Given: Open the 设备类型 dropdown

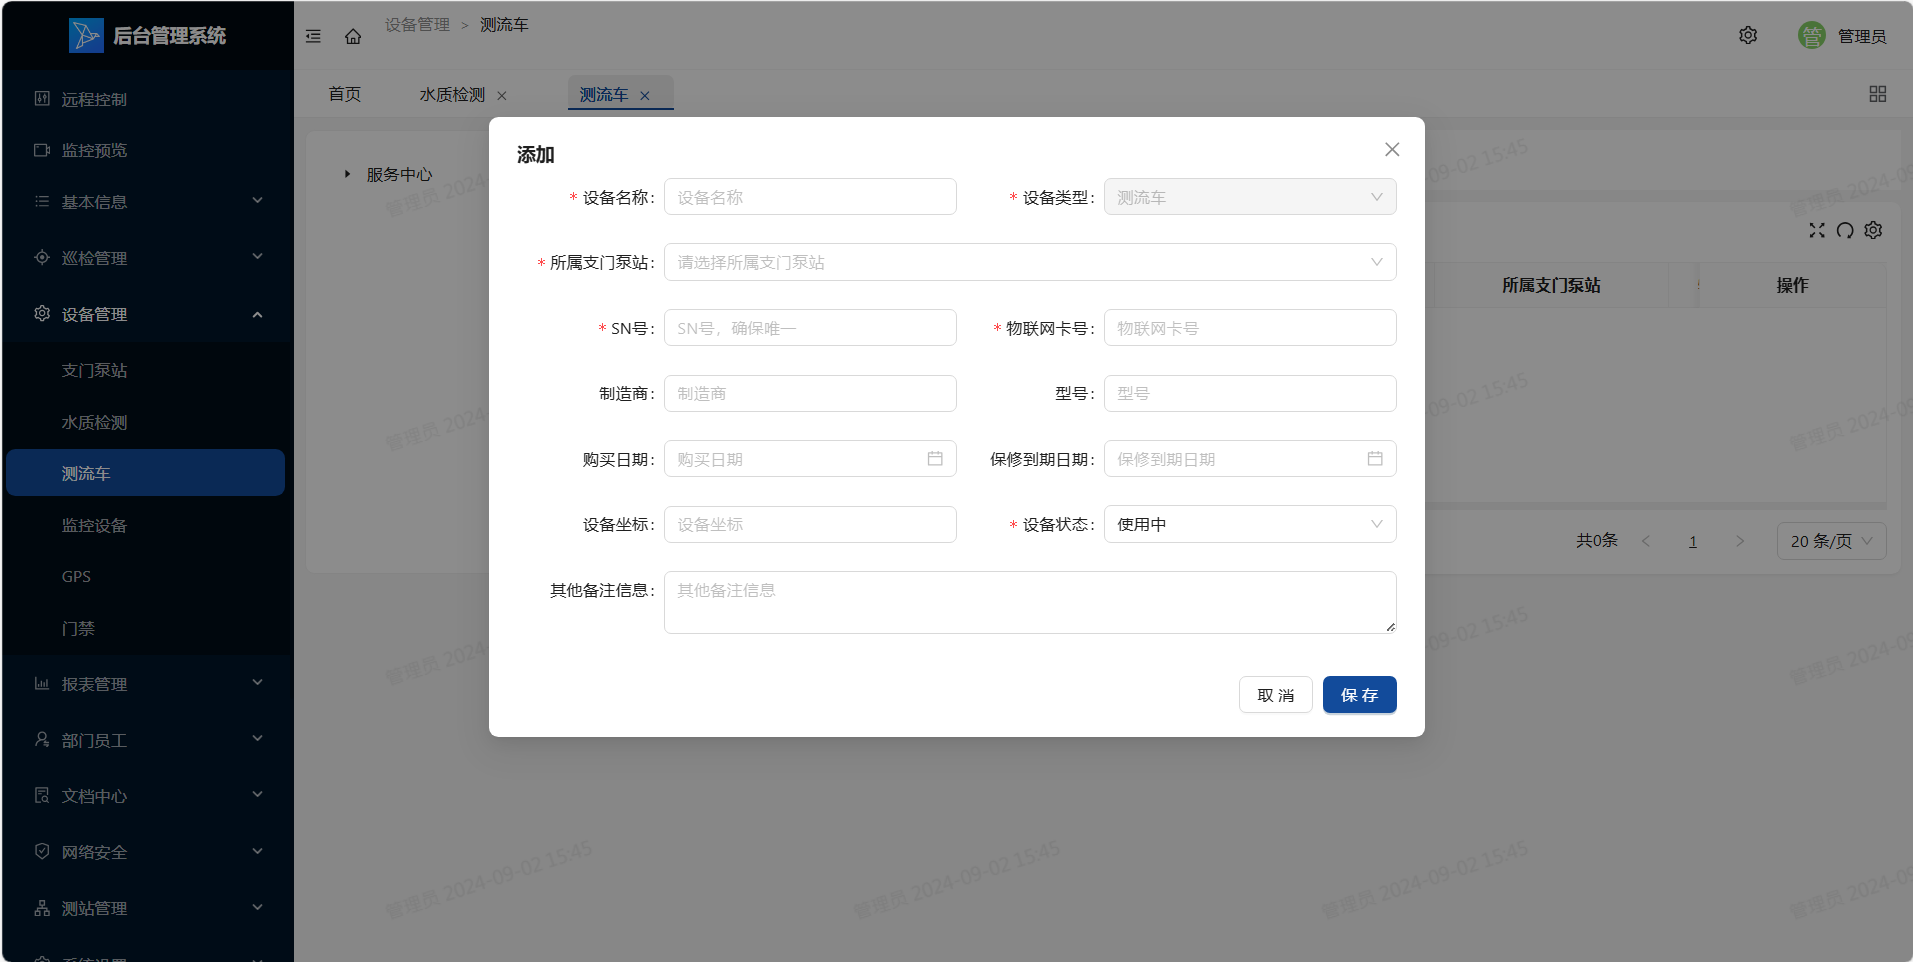Looking at the screenshot, I should click(1250, 197).
